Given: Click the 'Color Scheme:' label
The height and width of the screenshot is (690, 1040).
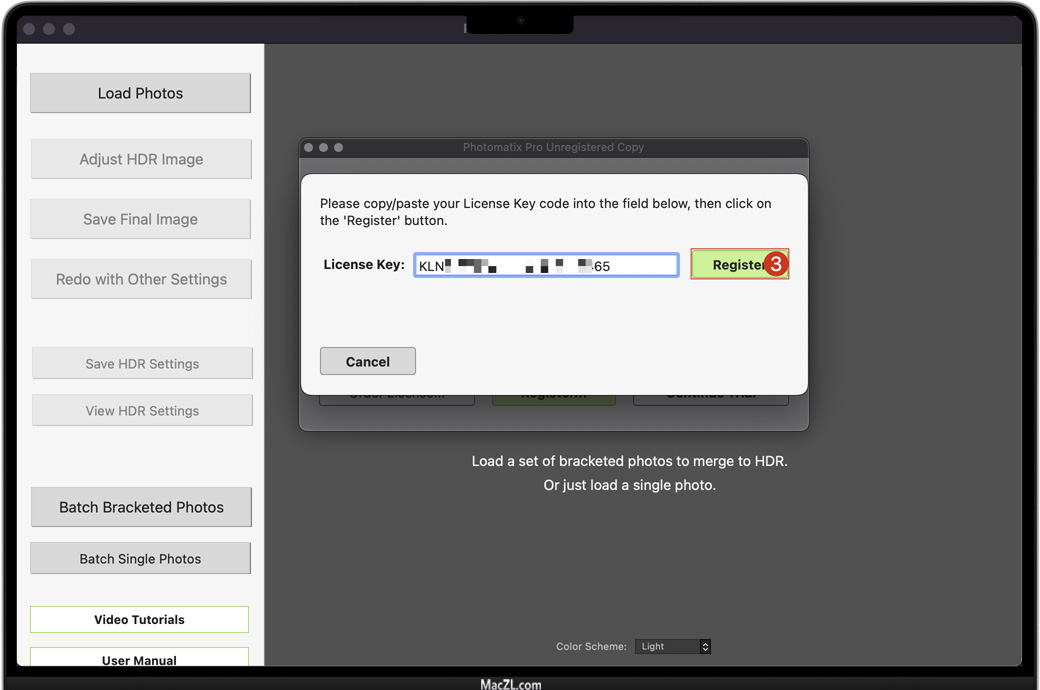Looking at the screenshot, I should tap(591, 646).
